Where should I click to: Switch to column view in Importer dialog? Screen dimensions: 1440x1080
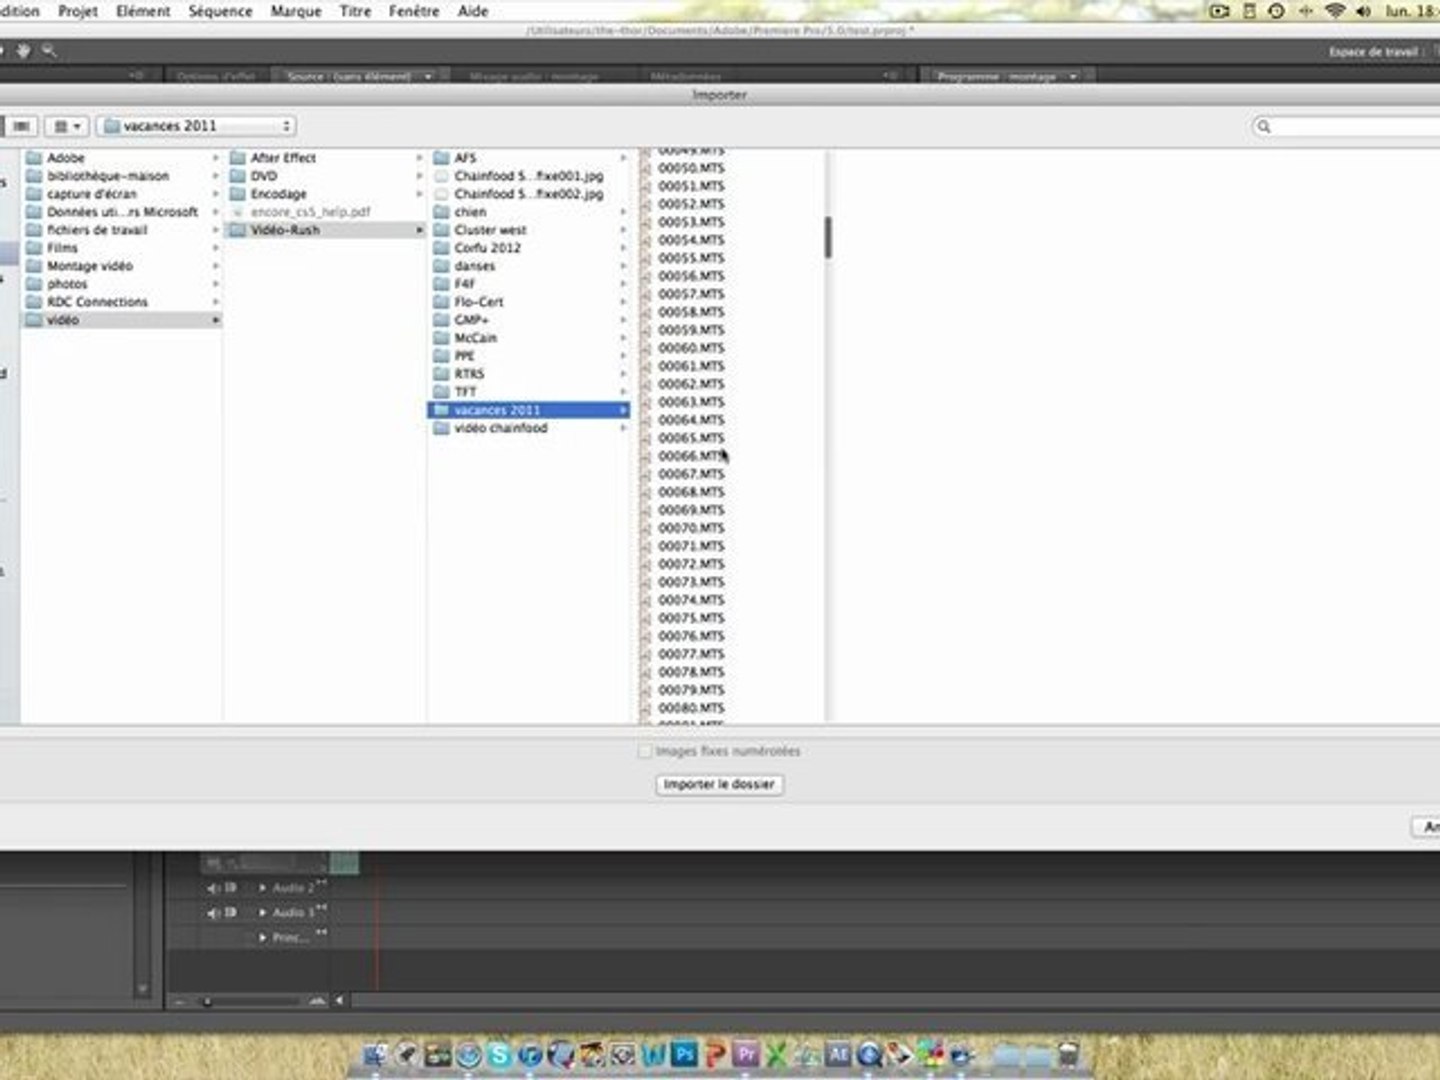coord(21,126)
